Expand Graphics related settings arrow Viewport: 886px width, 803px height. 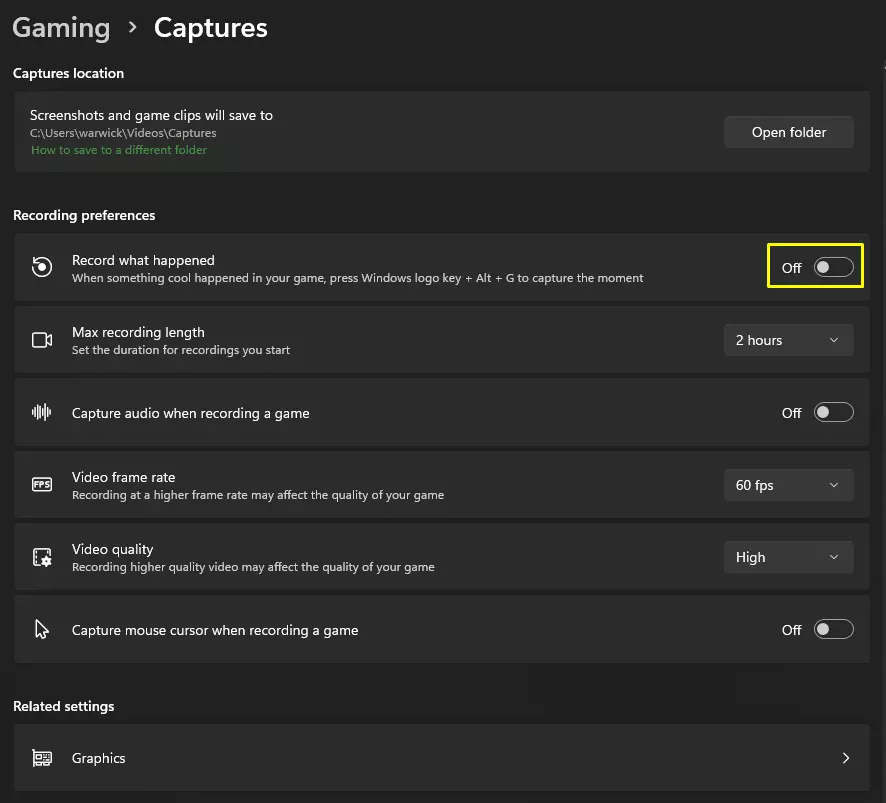[x=846, y=758]
